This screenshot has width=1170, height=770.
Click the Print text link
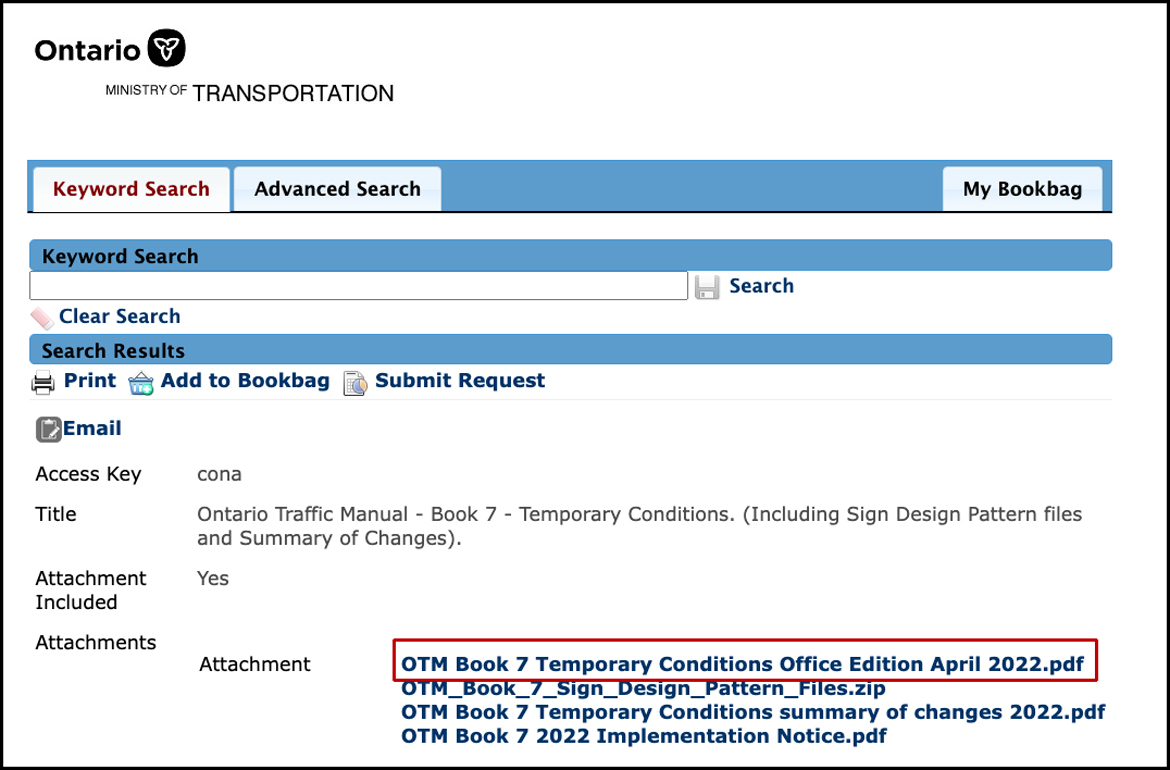pyautogui.click(x=90, y=381)
